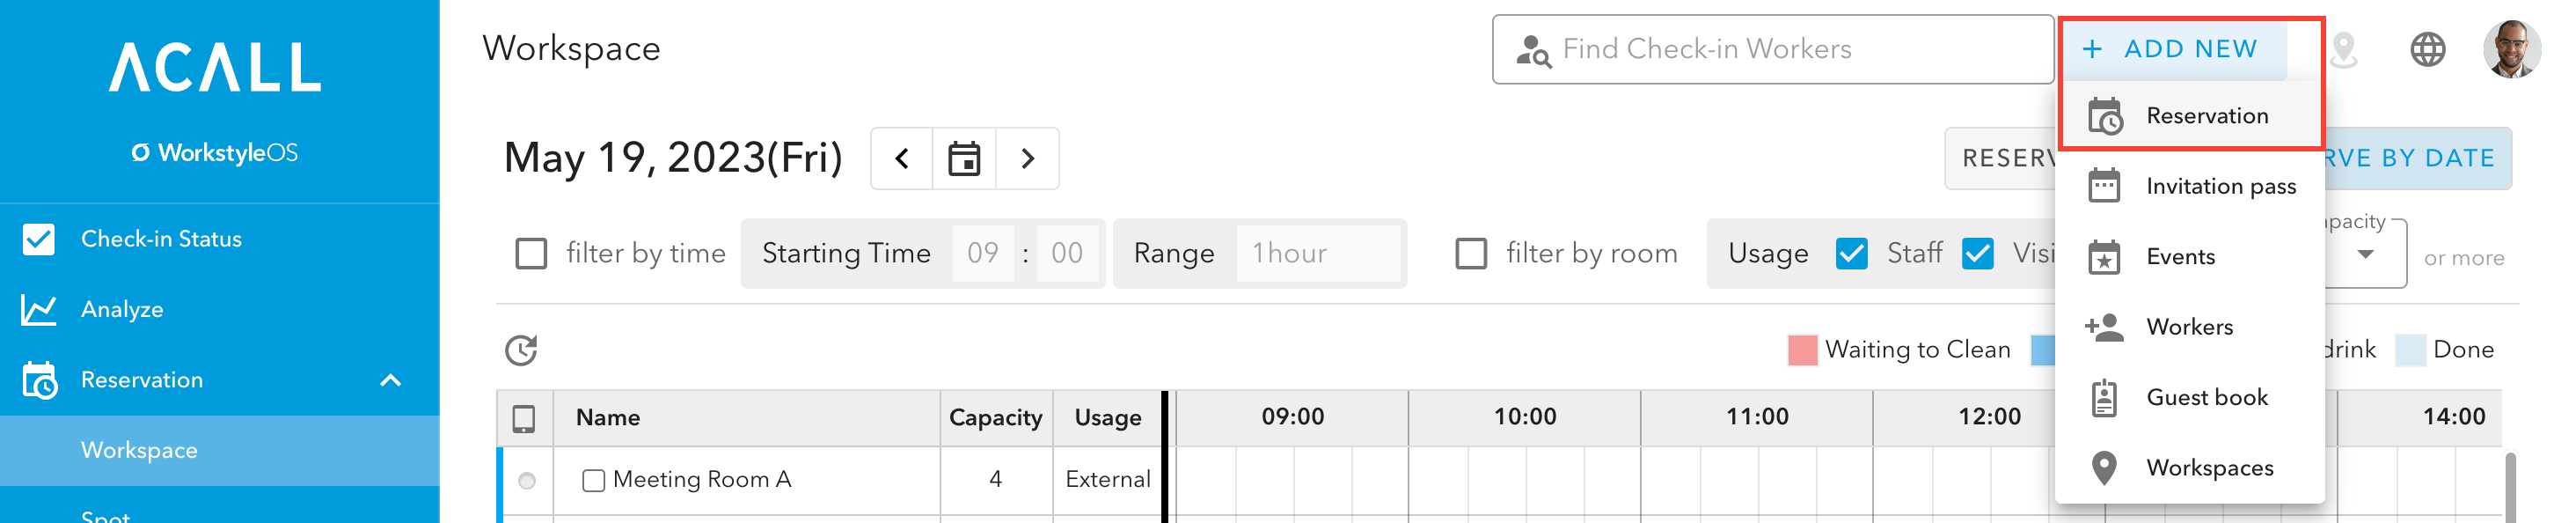Open Analyze chart icon in sidebar
Image resolution: width=2576 pixels, height=523 pixels.
(x=39, y=309)
